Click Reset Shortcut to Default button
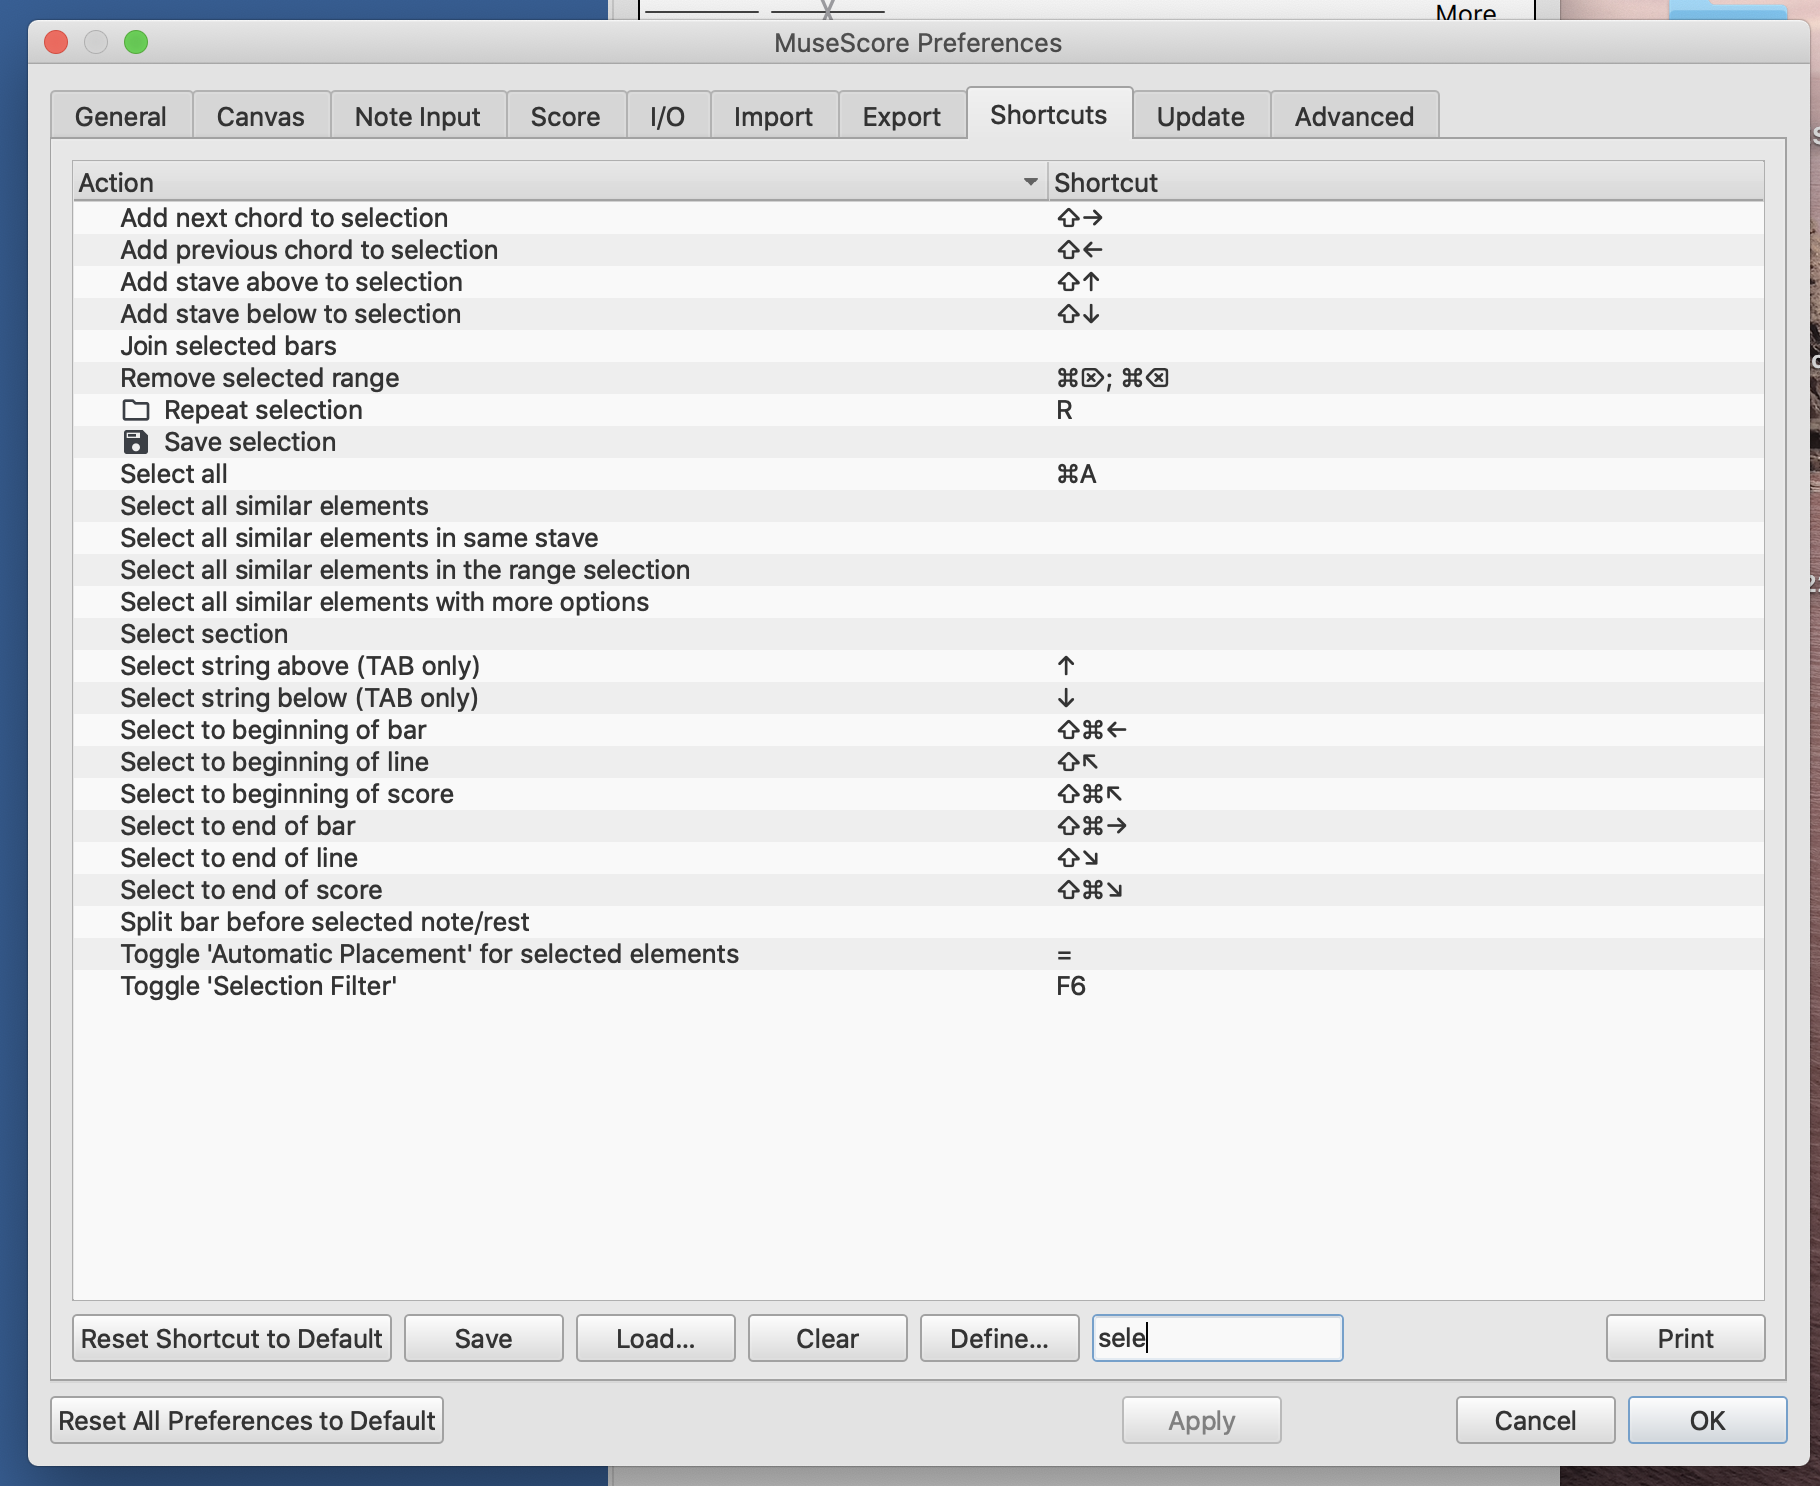 tap(232, 1338)
